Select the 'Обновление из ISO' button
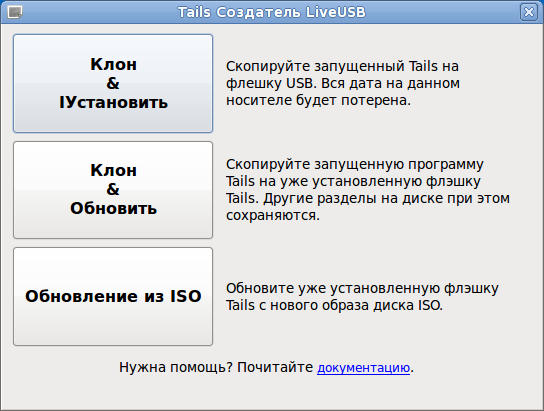Screen dimensions: 544x411 pyautogui.click(x=113, y=296)
